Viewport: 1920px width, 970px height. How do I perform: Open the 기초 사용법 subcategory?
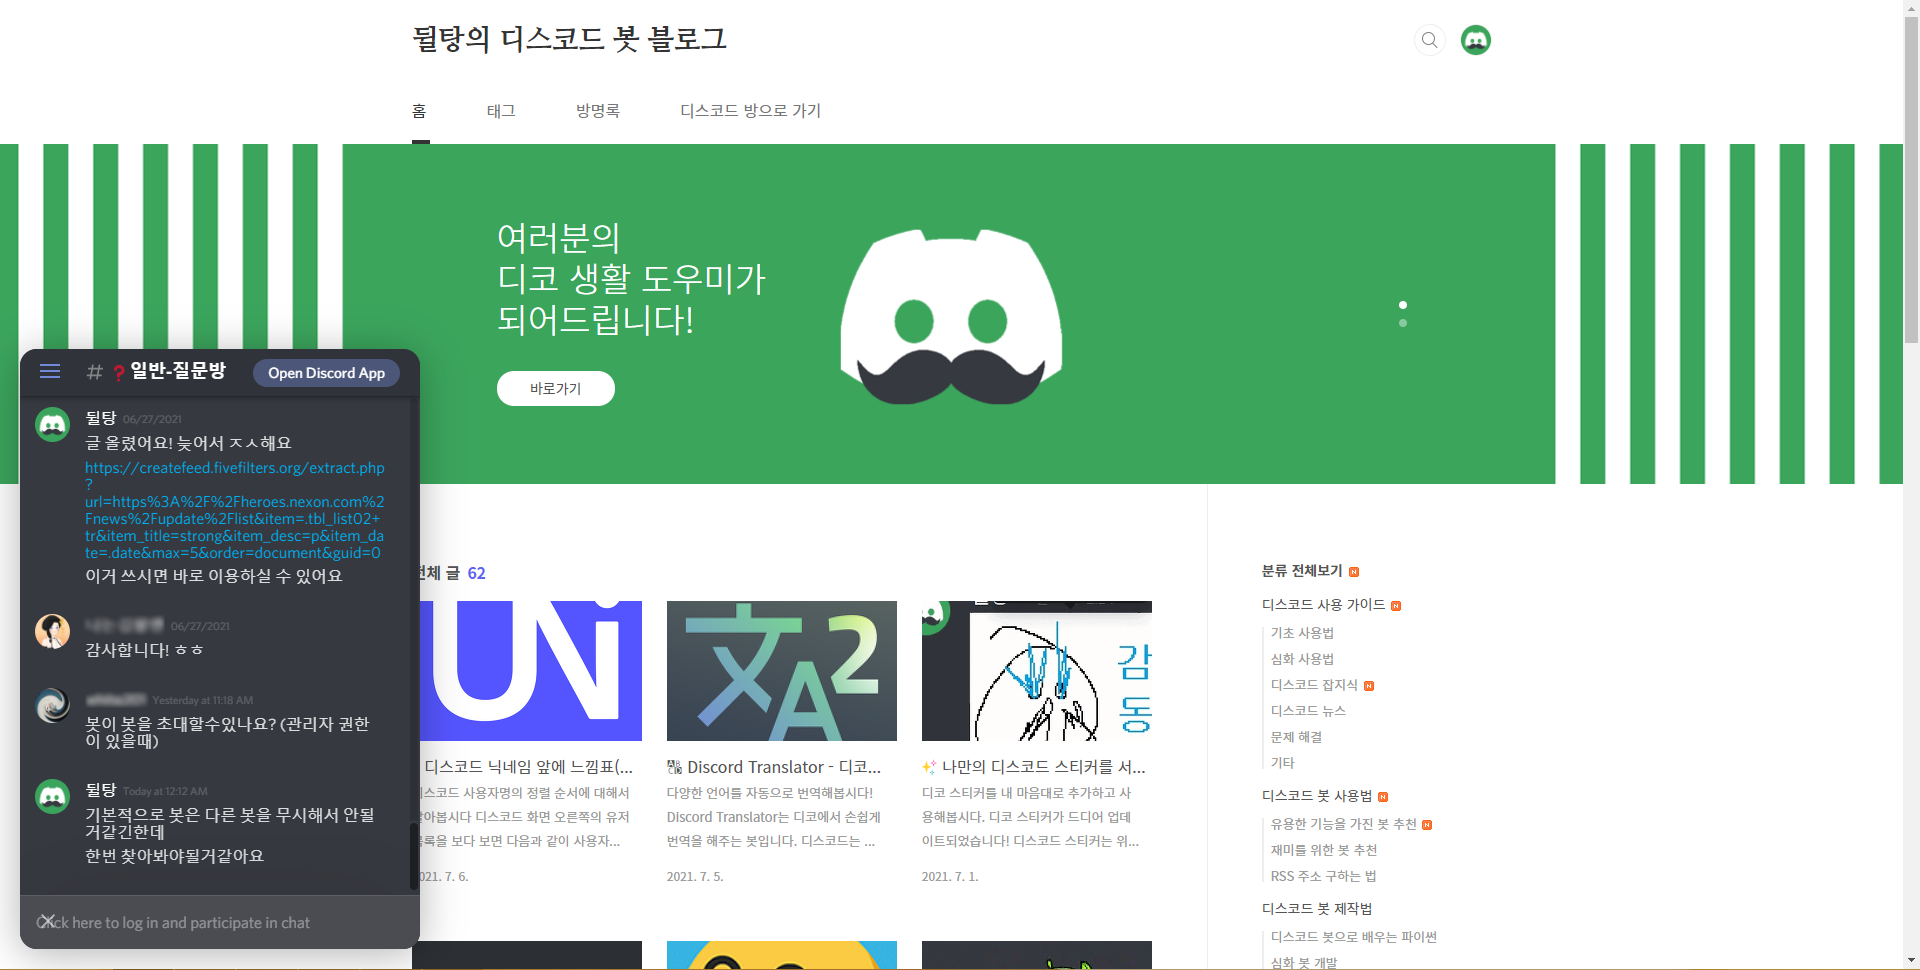coord(1302,633)
